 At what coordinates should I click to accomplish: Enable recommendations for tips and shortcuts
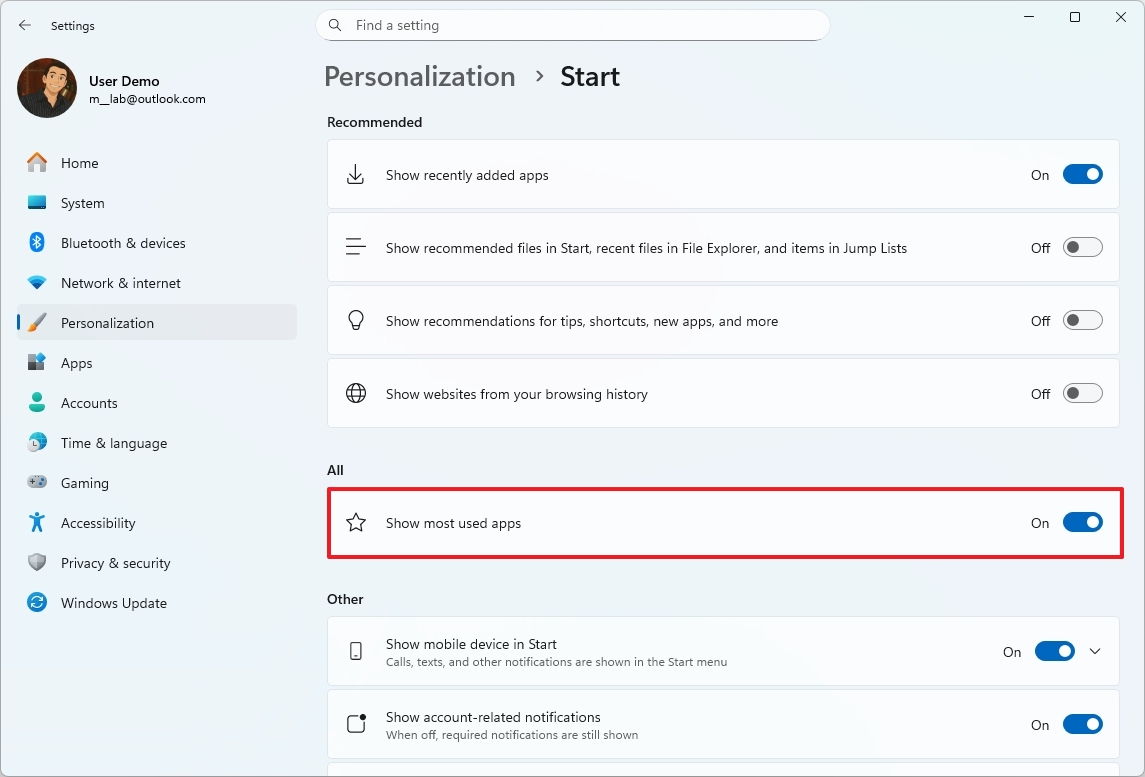(x=1082, y=321)
